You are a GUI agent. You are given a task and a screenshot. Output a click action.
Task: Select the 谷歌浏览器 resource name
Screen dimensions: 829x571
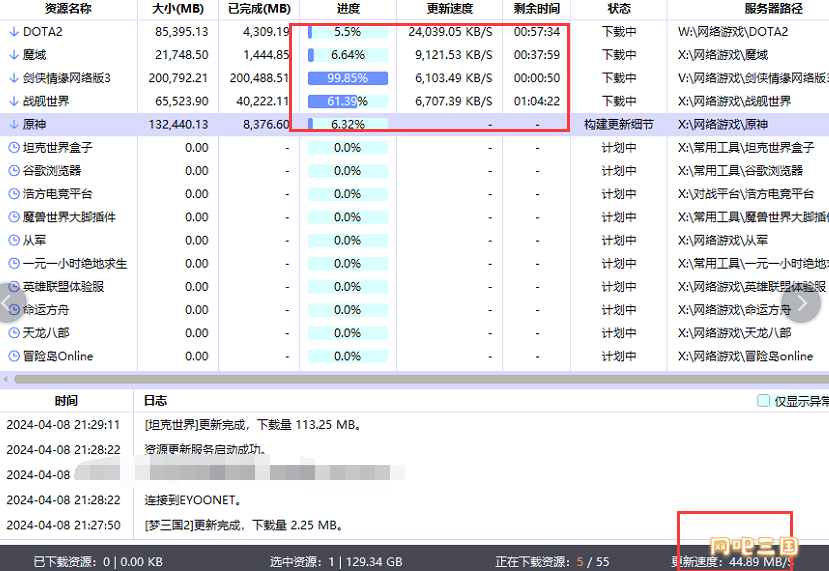(52, 171)
